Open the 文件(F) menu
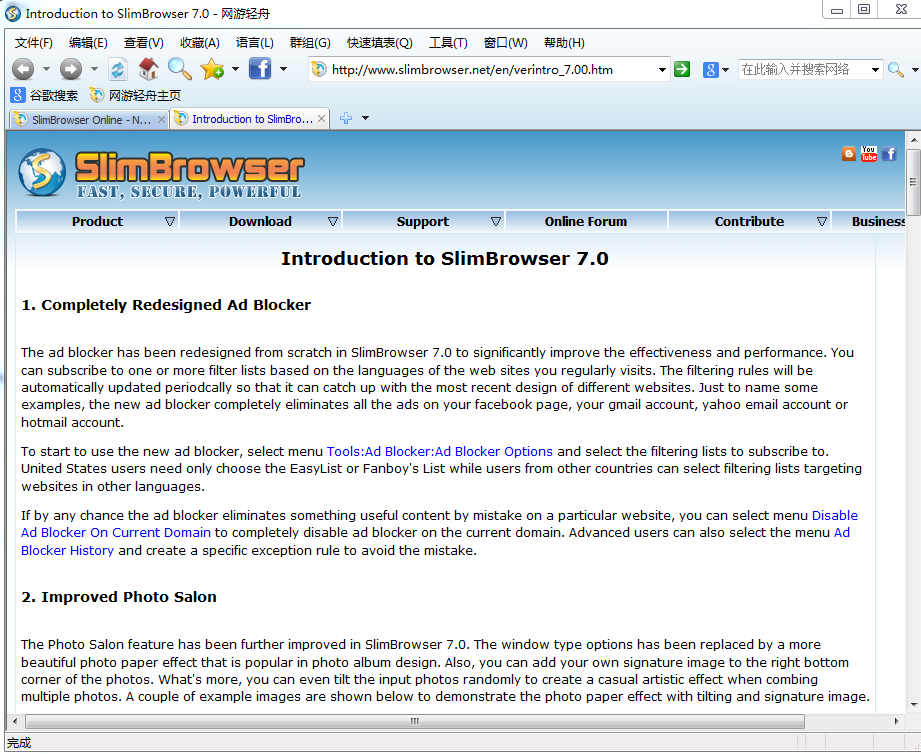The height and width of the screenshot is (754, 921). 33,43
